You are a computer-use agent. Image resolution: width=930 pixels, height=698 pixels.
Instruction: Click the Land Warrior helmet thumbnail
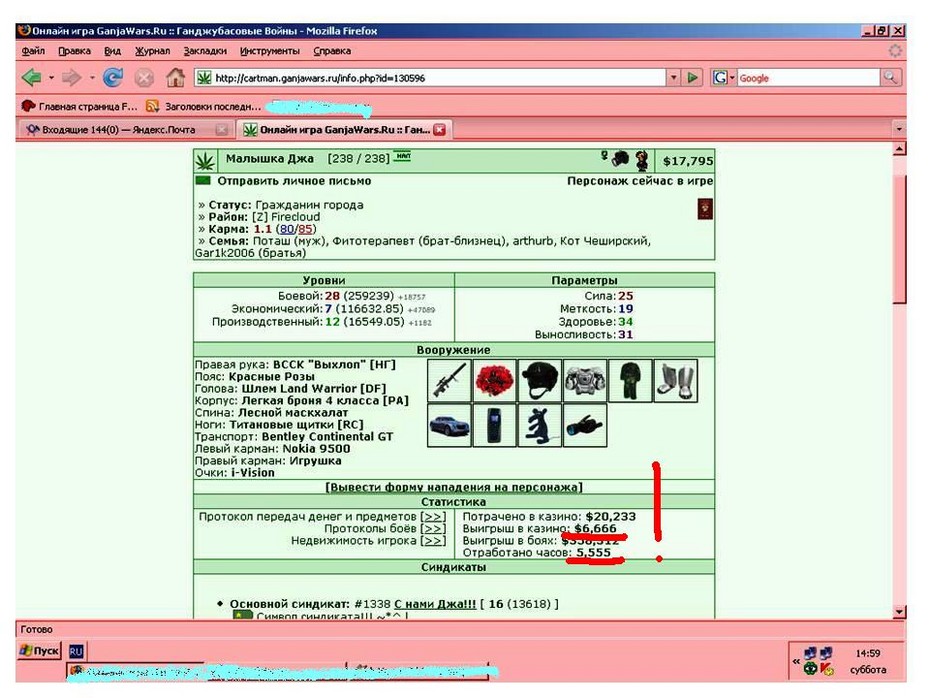tap(540, 380)
